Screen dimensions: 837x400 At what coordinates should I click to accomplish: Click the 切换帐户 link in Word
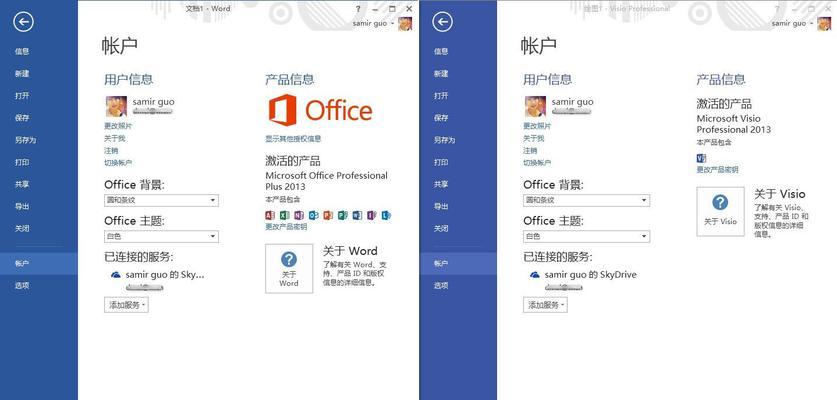click(x=118, y=163)
